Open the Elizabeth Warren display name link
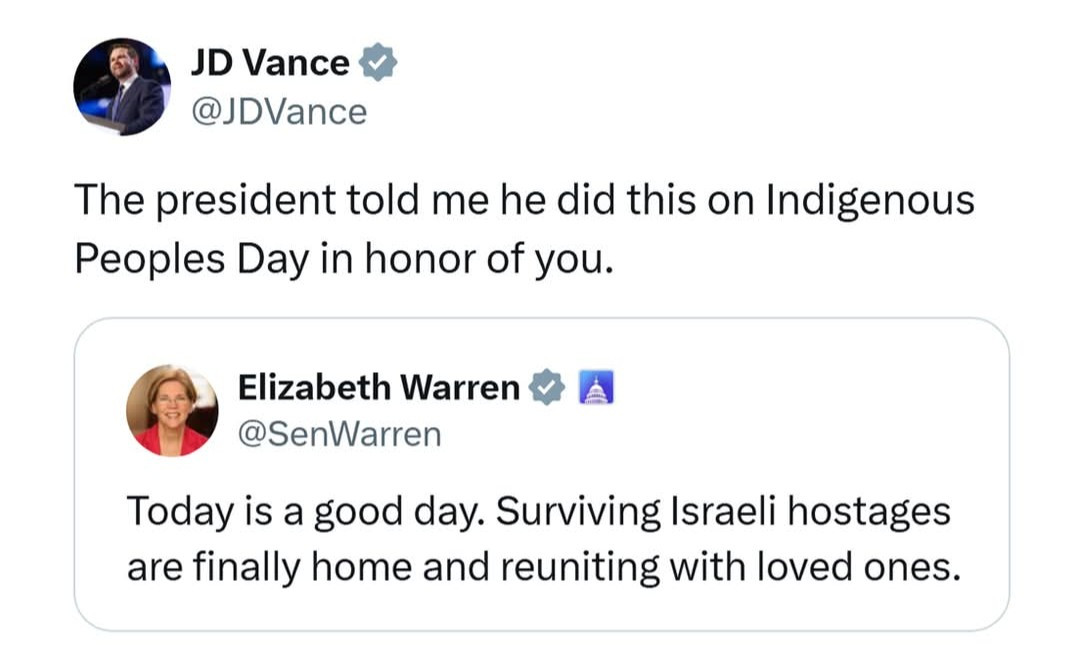Image resolution: width=1080 pixels, height=655 pixels. pos(379,387)
